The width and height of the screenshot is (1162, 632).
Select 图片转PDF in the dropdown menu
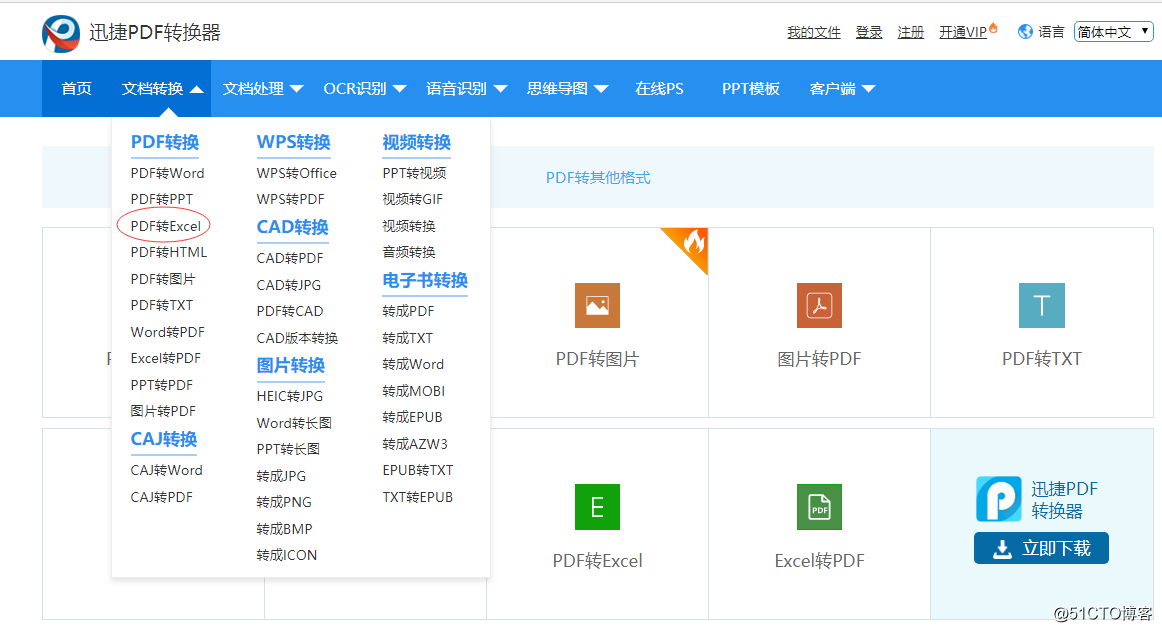pos(163,411)
